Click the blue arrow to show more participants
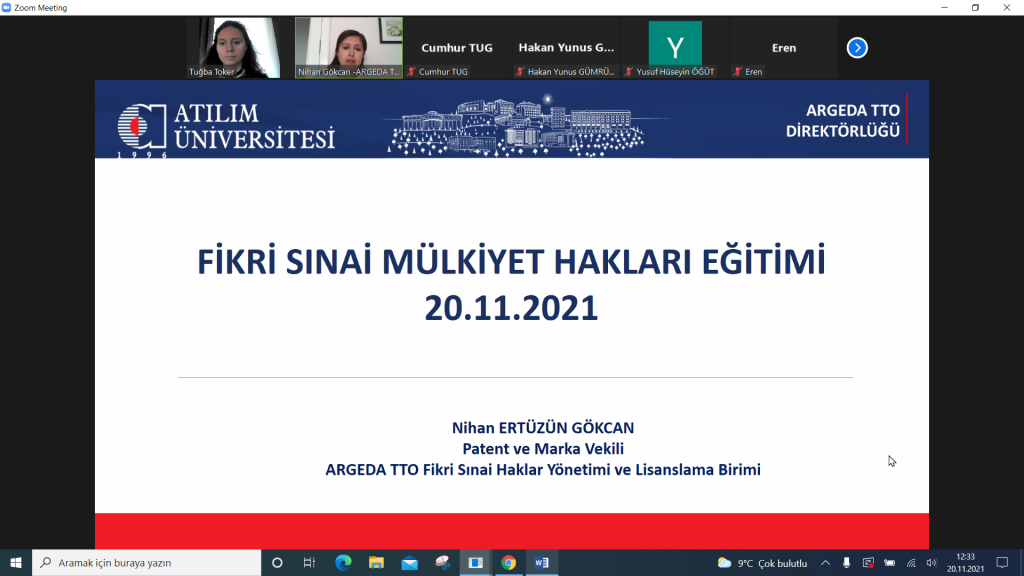Screen dimensions: 1024x576 [856, 45]
